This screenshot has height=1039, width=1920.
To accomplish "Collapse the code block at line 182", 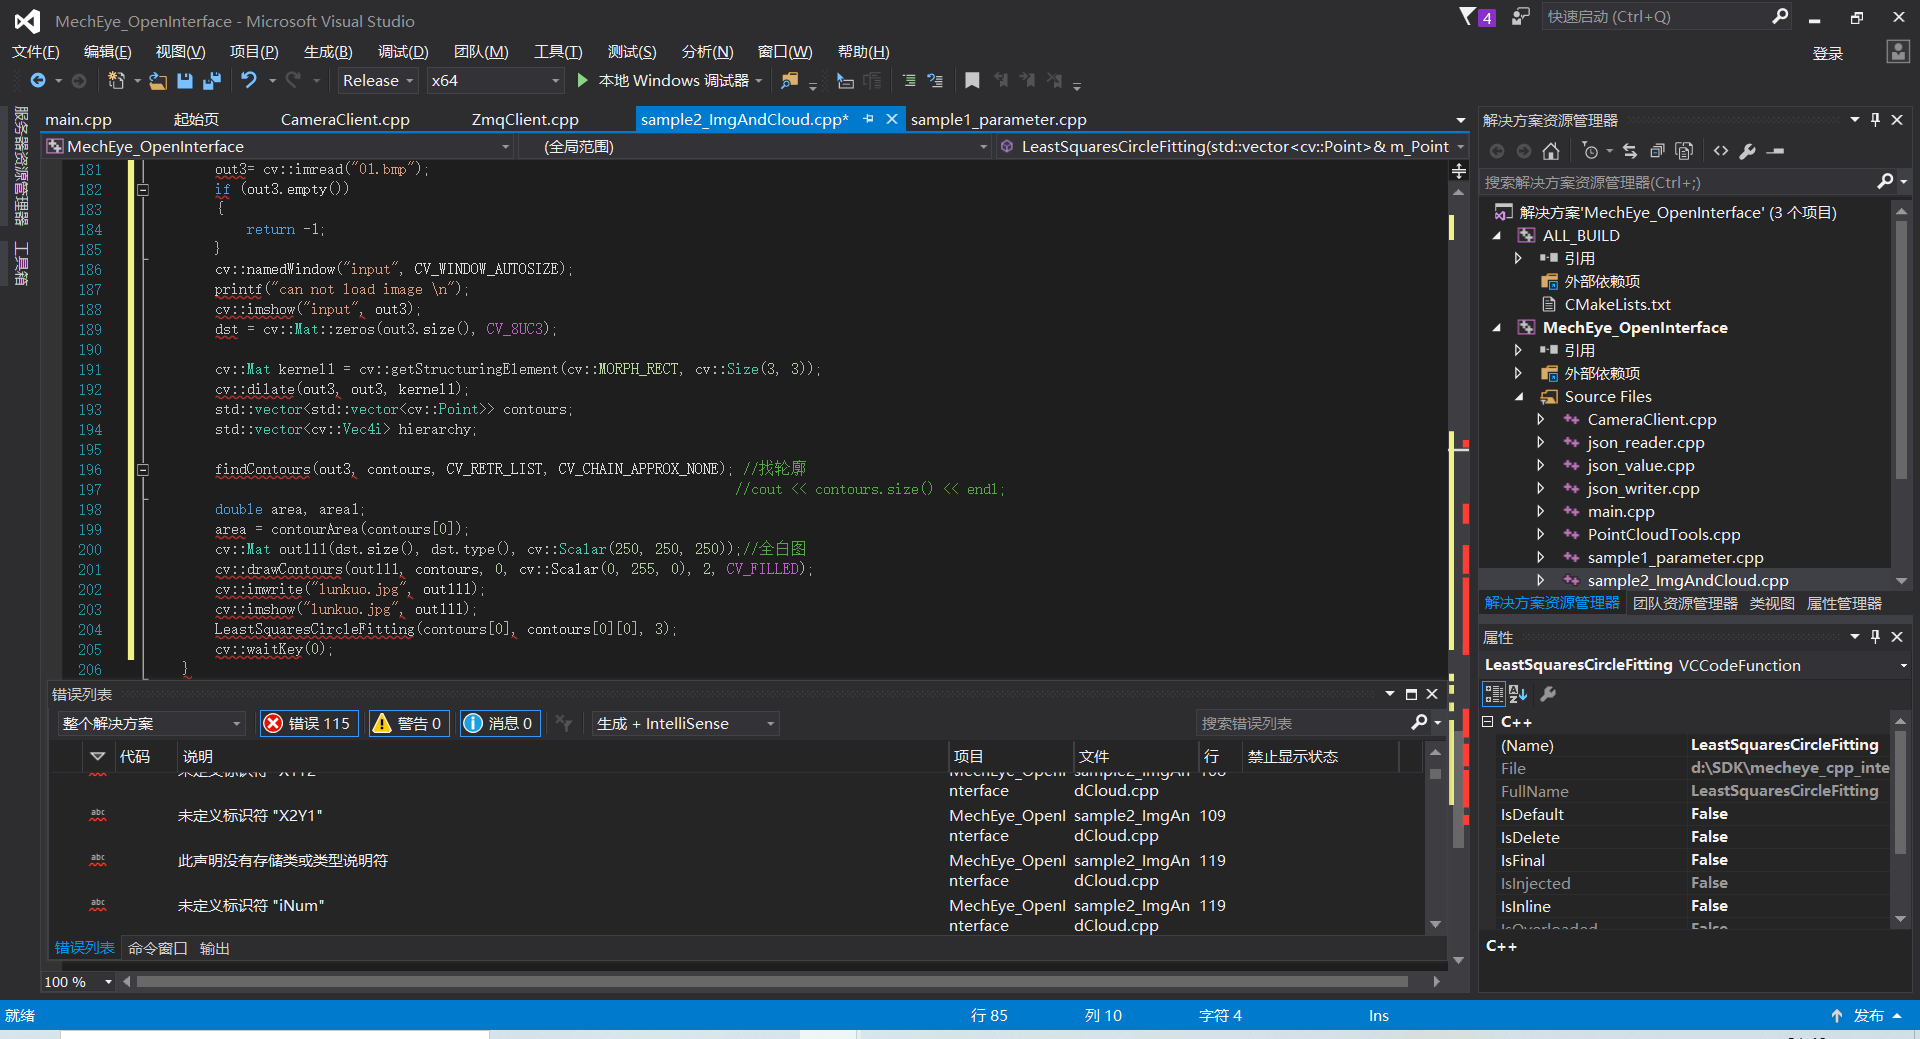I will [143, 189].
